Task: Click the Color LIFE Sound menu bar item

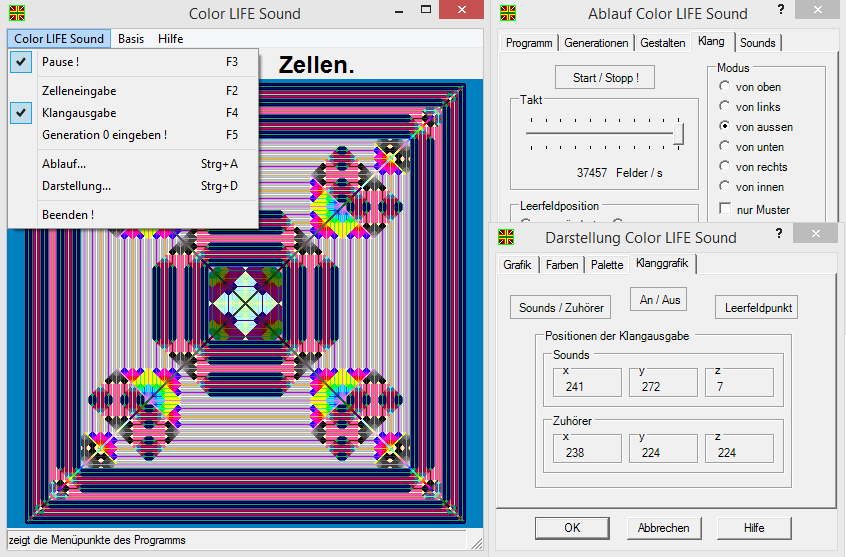Action: pyautogui.click(x=59, y=39)
